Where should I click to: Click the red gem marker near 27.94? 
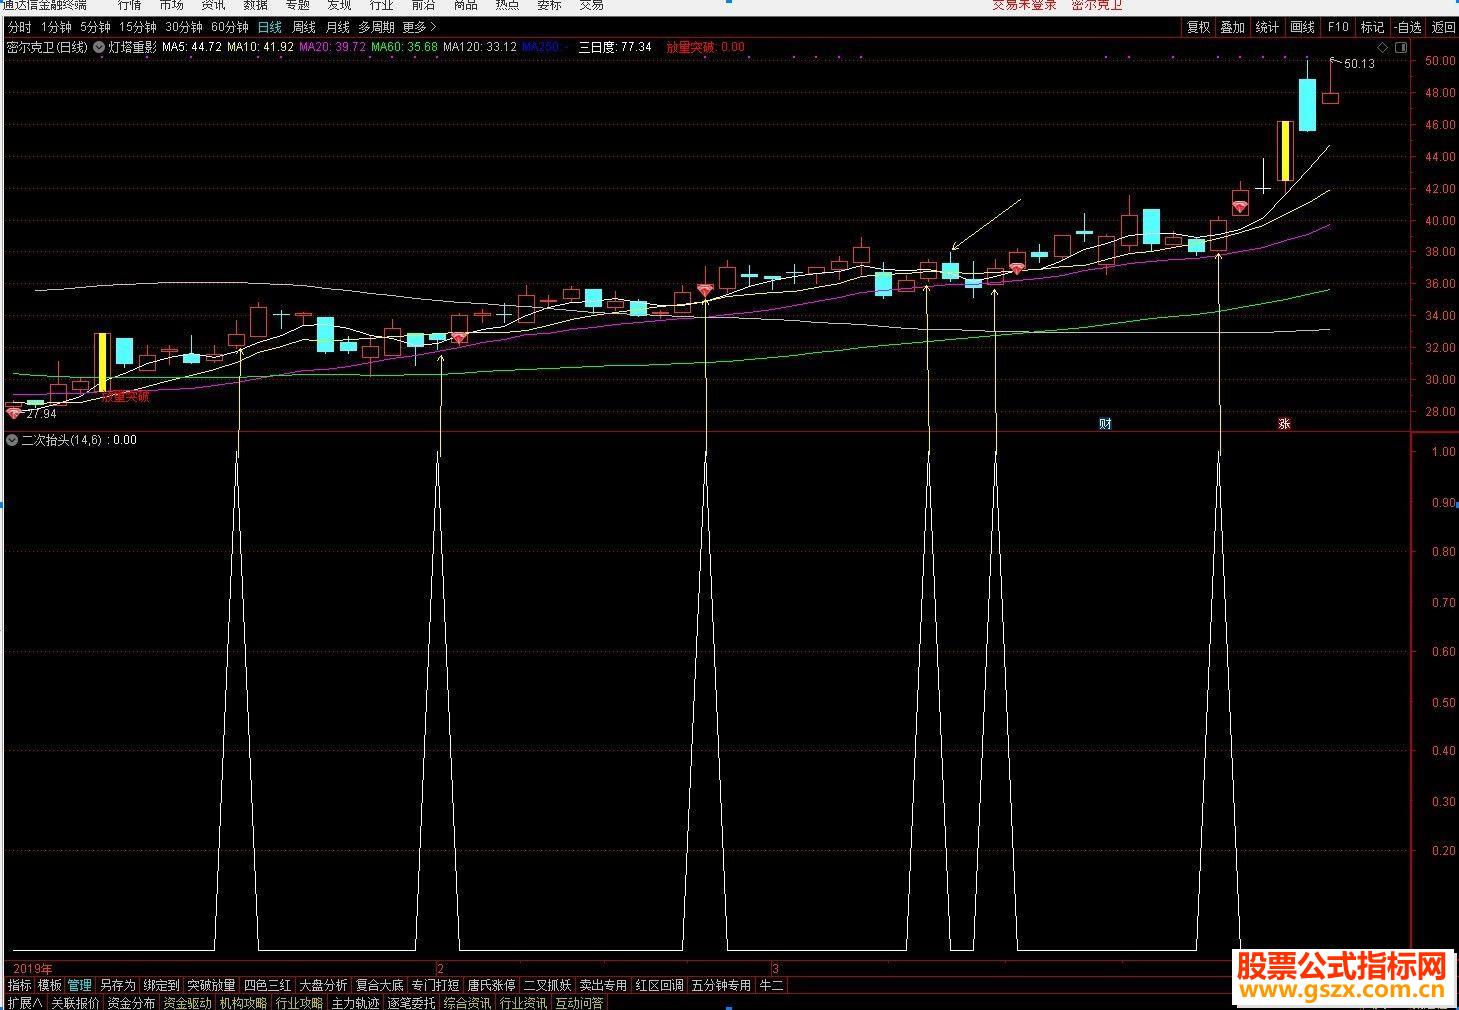14,412
